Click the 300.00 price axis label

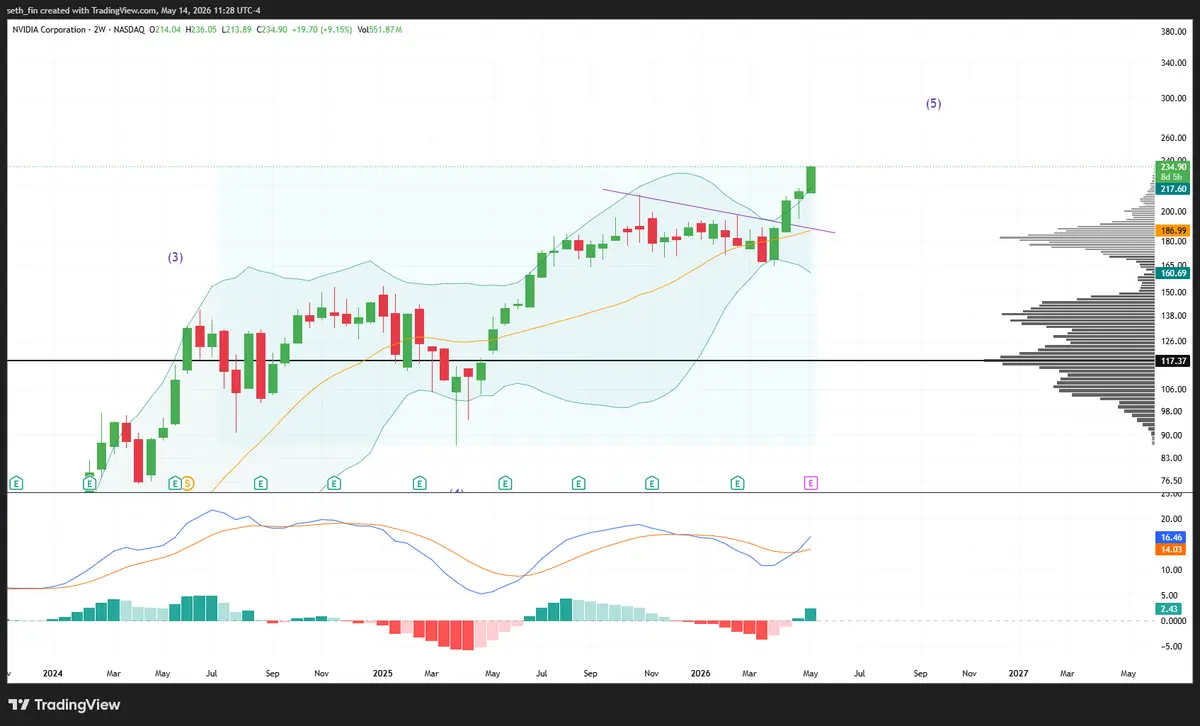[x=1173, y=98]
